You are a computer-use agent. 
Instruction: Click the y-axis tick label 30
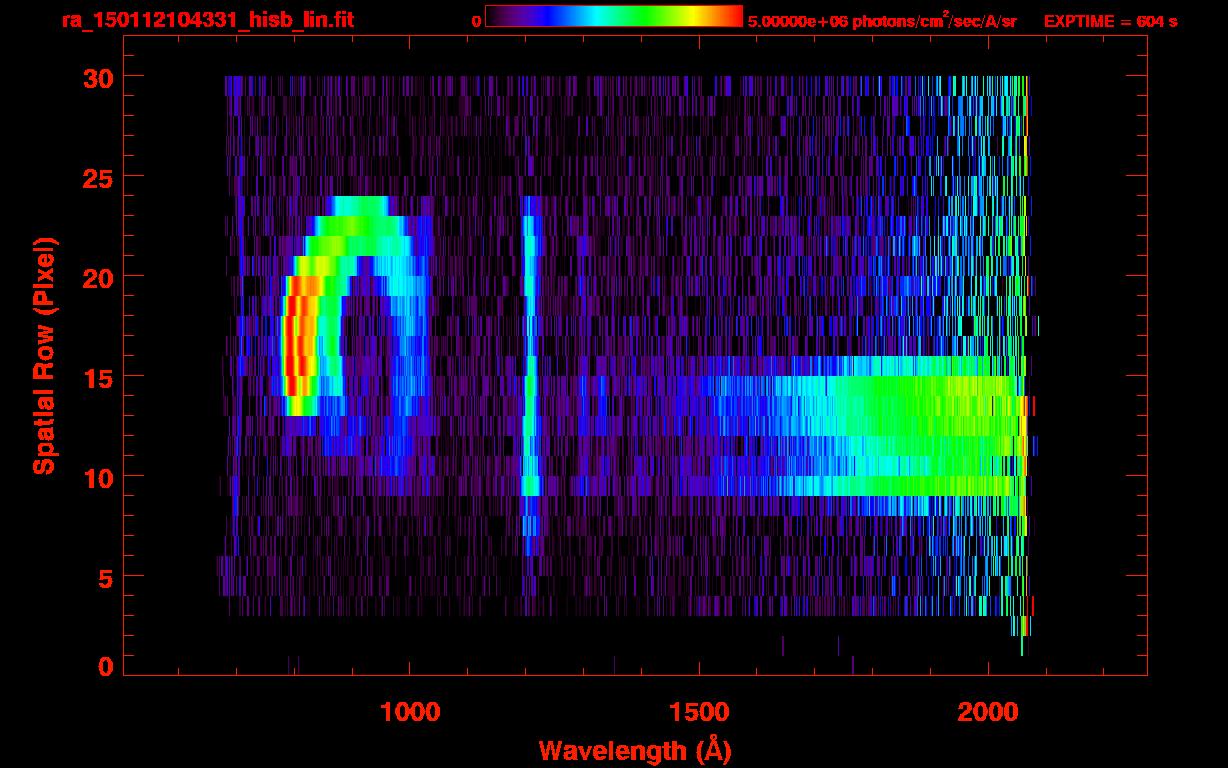coord(97,77)
